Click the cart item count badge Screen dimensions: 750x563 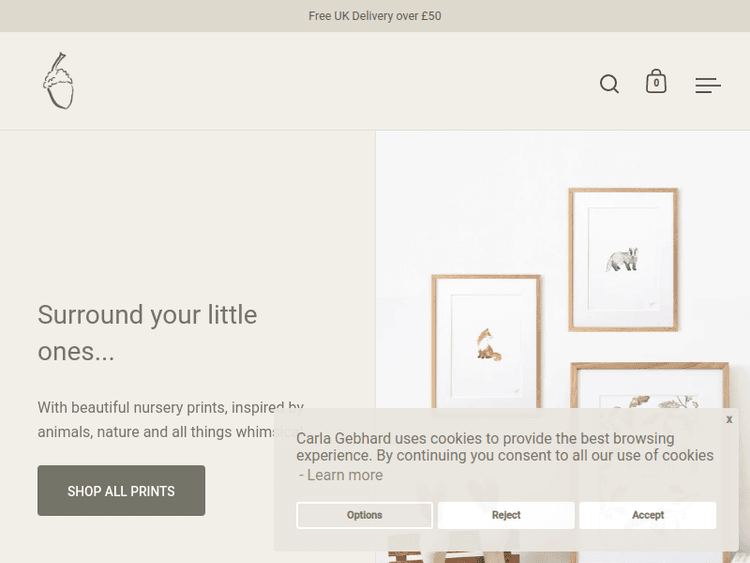tap(656, 84)
